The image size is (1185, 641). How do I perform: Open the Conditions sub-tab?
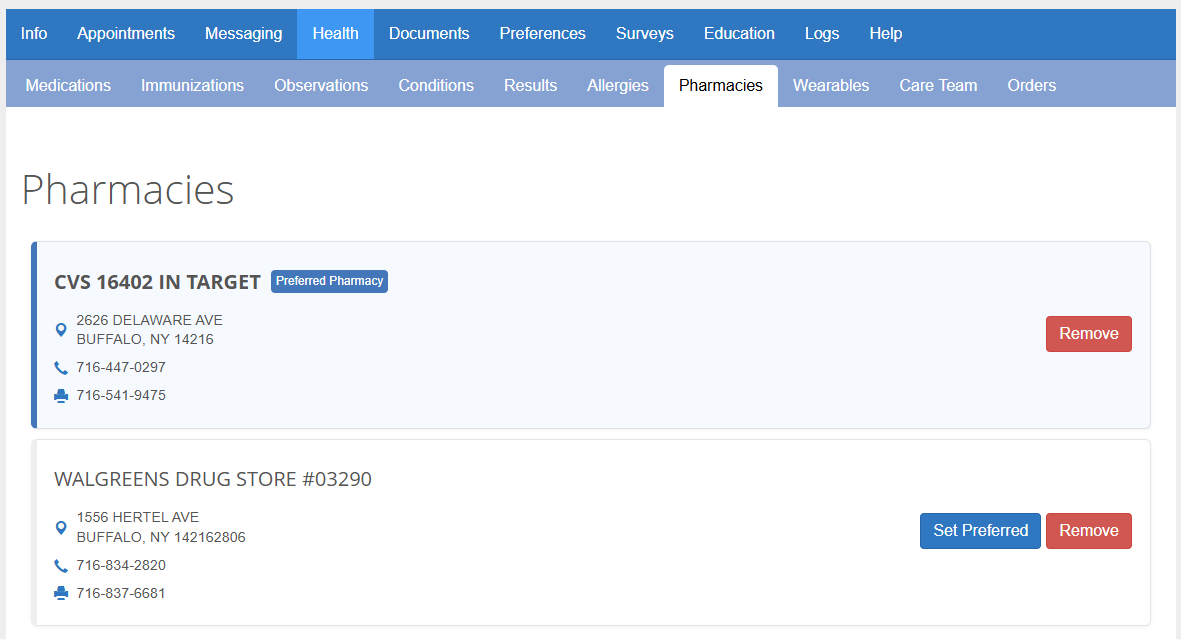click(x=436, y=85)
